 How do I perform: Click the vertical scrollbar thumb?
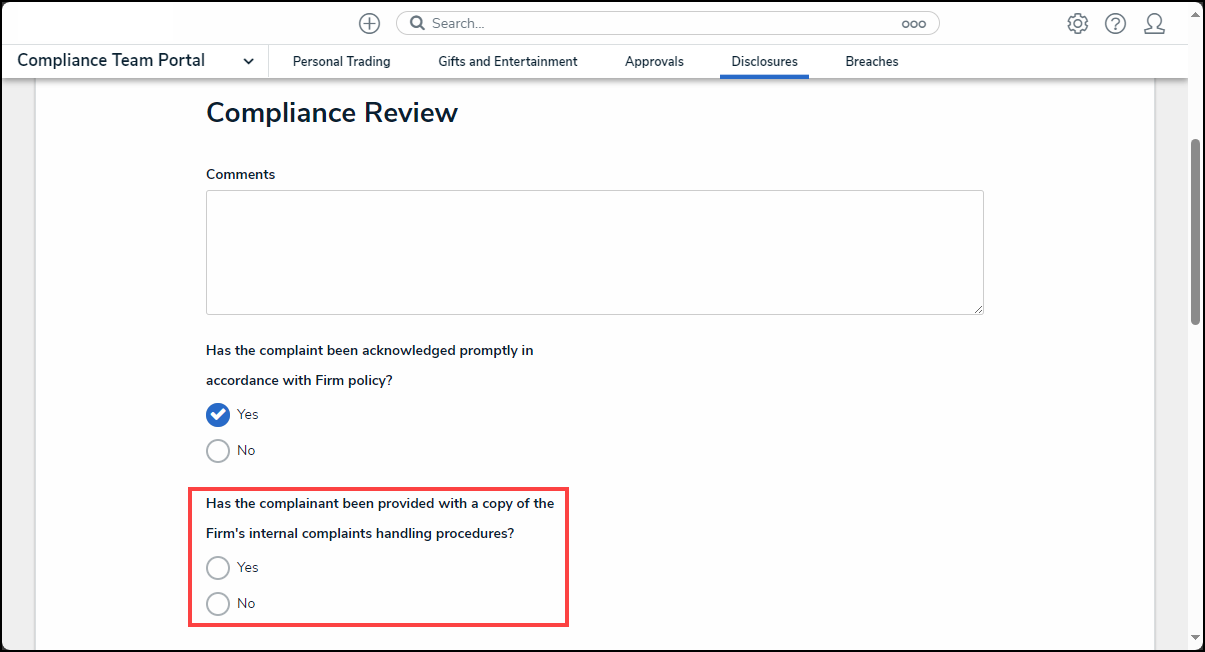pyautogui.click(x=1195, y=230)
